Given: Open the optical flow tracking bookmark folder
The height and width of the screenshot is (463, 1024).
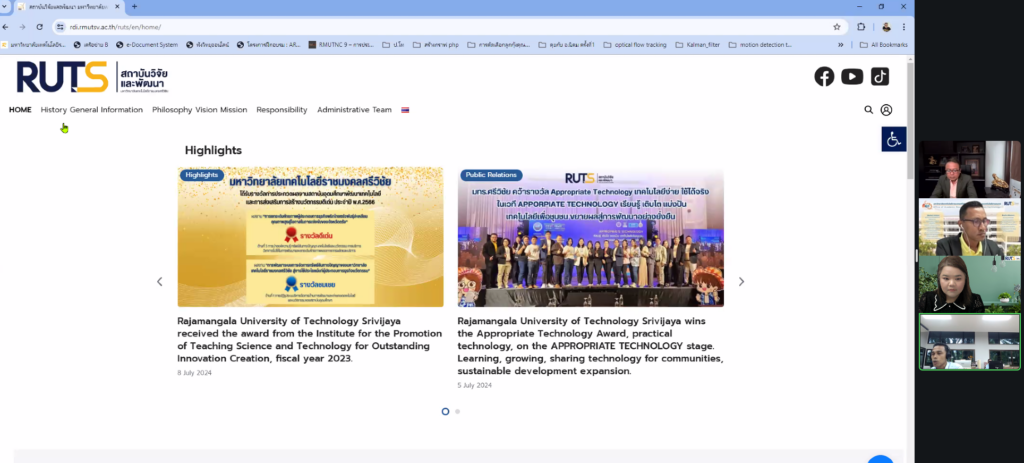Looking at the screenshot, I should point(635,45).
